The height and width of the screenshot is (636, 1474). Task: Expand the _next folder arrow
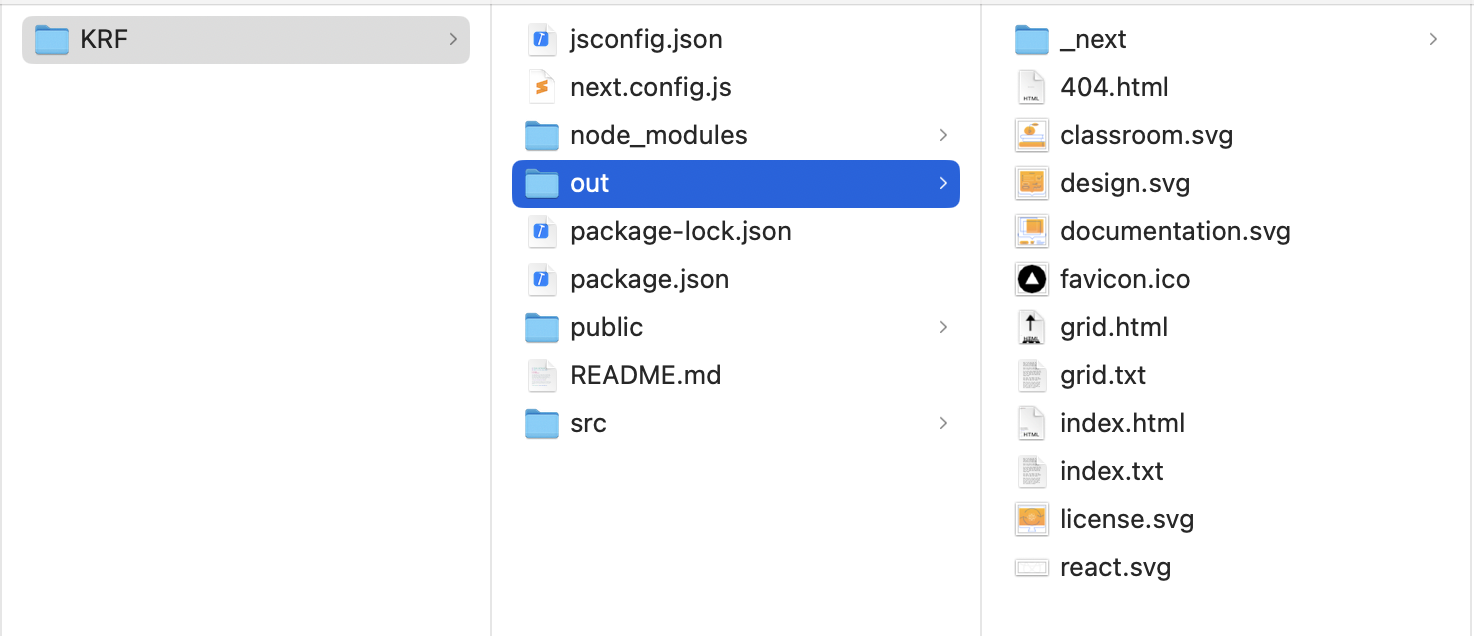point(1433,40)
